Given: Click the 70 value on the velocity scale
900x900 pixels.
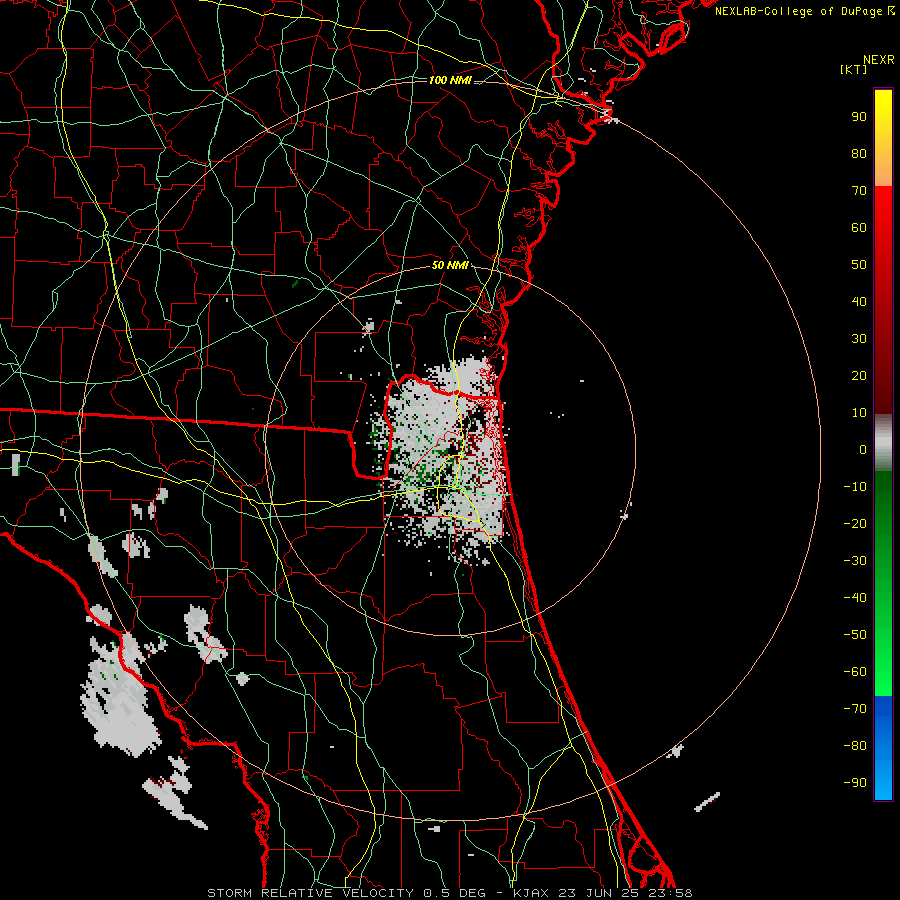Looking at the screenshot, I should [859, 191].
